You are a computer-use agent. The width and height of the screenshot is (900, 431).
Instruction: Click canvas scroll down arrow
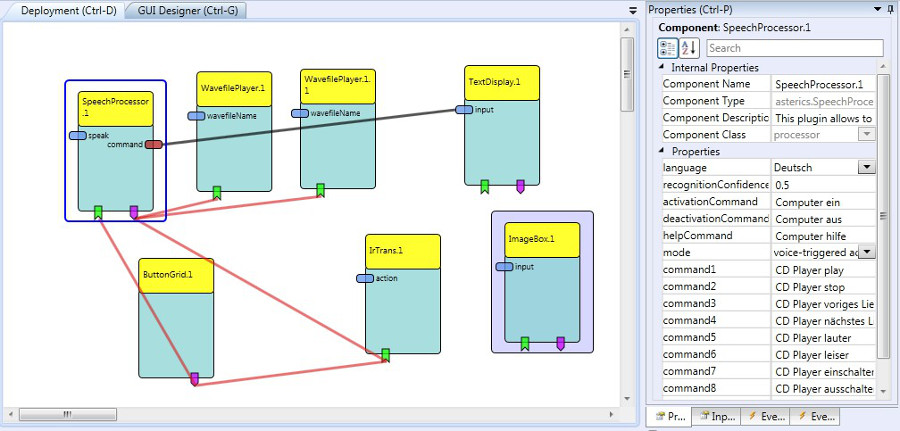[x=627, y=398]
